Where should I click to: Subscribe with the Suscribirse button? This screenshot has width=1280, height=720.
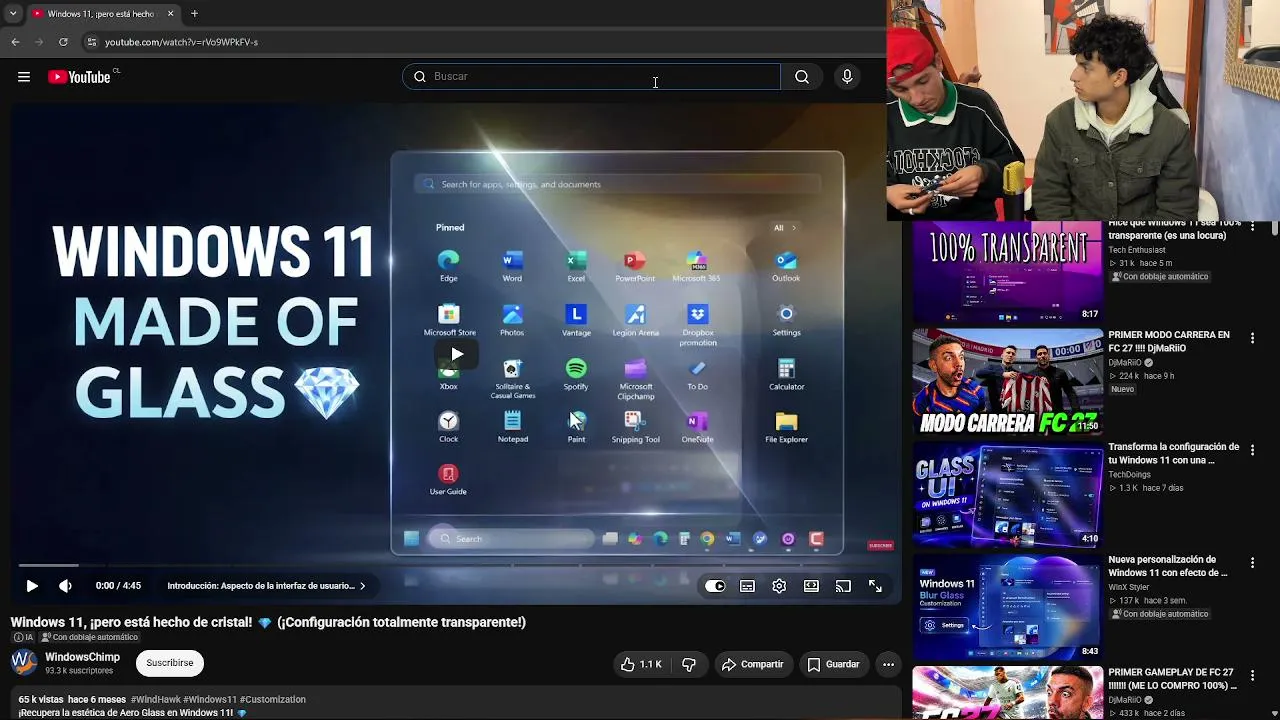[170, 663]
